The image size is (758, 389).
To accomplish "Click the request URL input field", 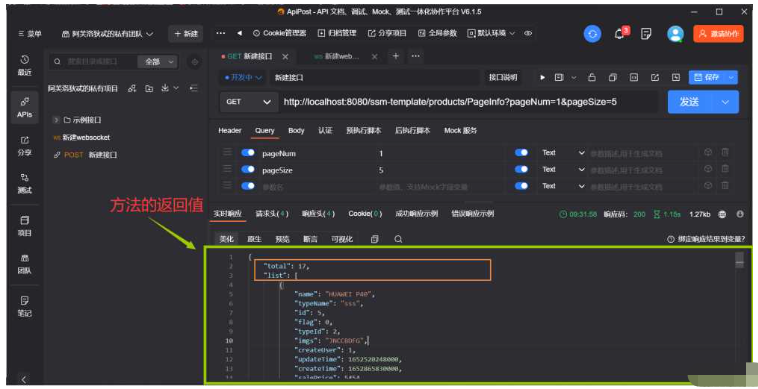I will click(468, 102).
